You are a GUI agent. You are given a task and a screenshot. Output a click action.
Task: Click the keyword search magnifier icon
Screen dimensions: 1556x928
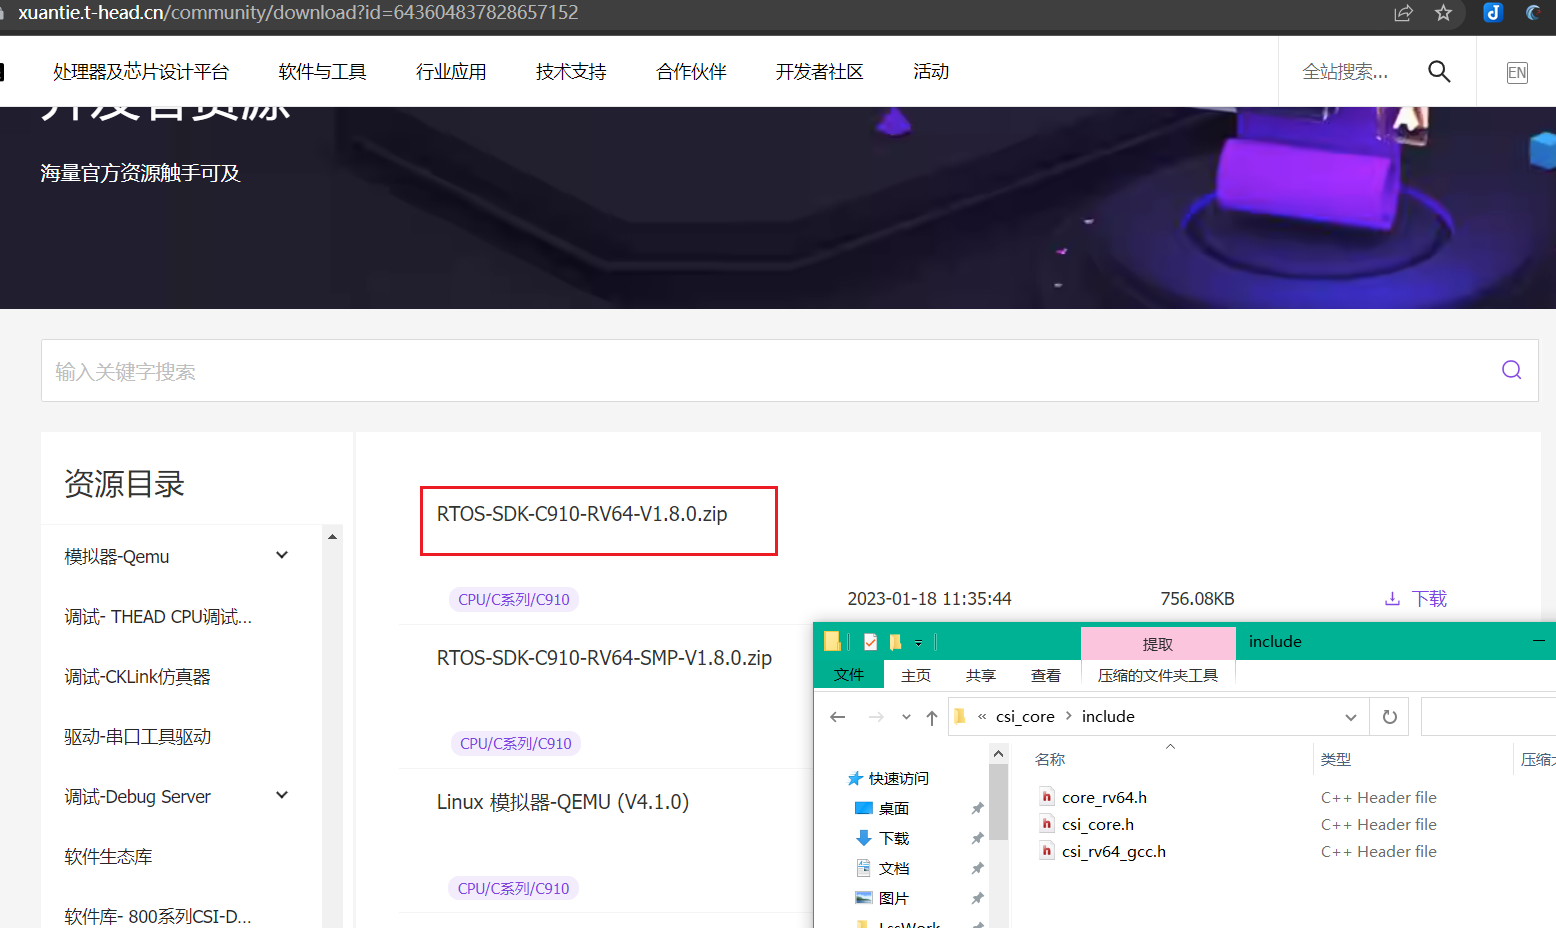1511,370
